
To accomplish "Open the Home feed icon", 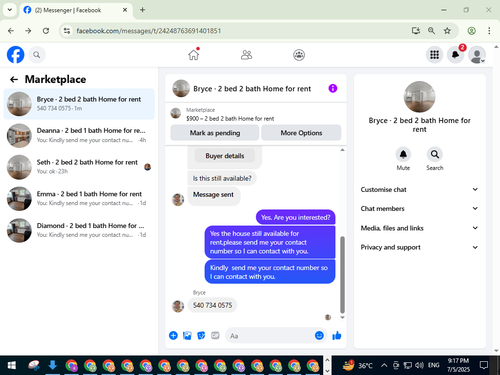I will (194, 54).
